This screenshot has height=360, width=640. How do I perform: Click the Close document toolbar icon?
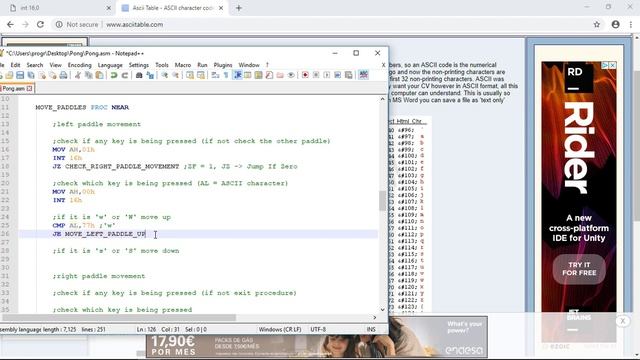pyautogui.click(x=42, y=75)
